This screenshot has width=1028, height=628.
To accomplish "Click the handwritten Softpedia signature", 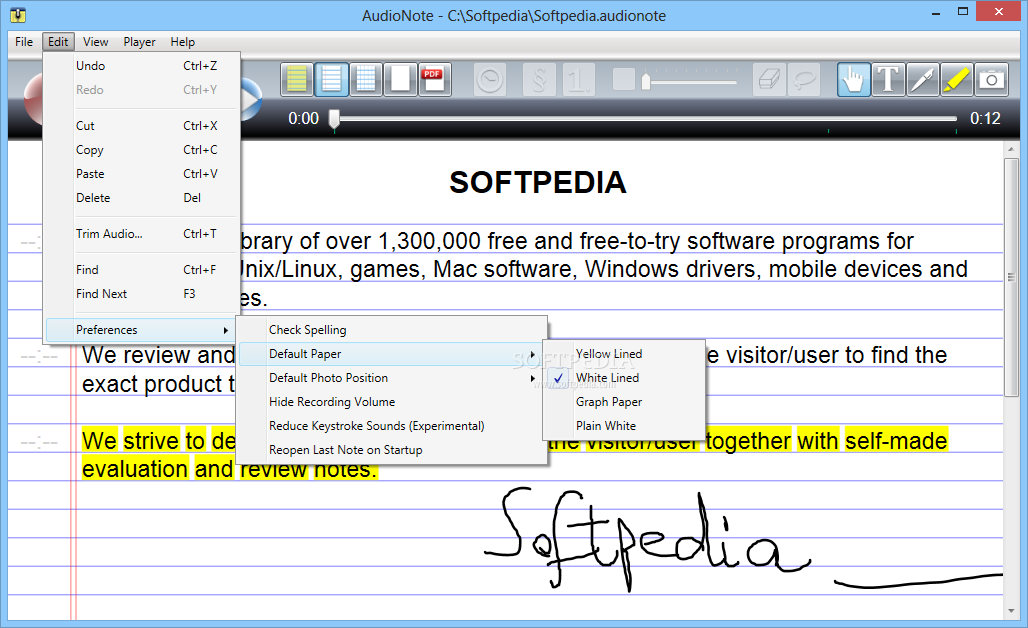I will [646, 540].
